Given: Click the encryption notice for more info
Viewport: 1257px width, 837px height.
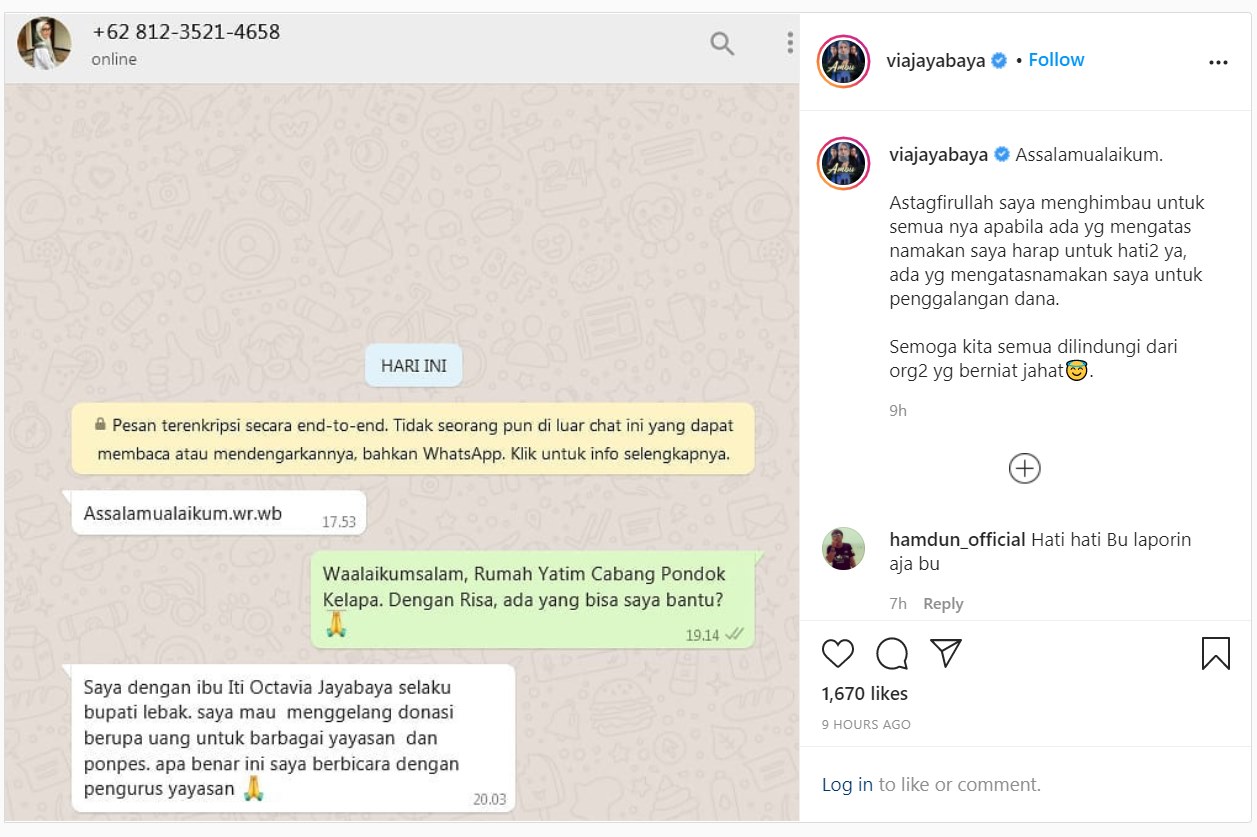Looking at the screenshot, I should pos(413,441).
